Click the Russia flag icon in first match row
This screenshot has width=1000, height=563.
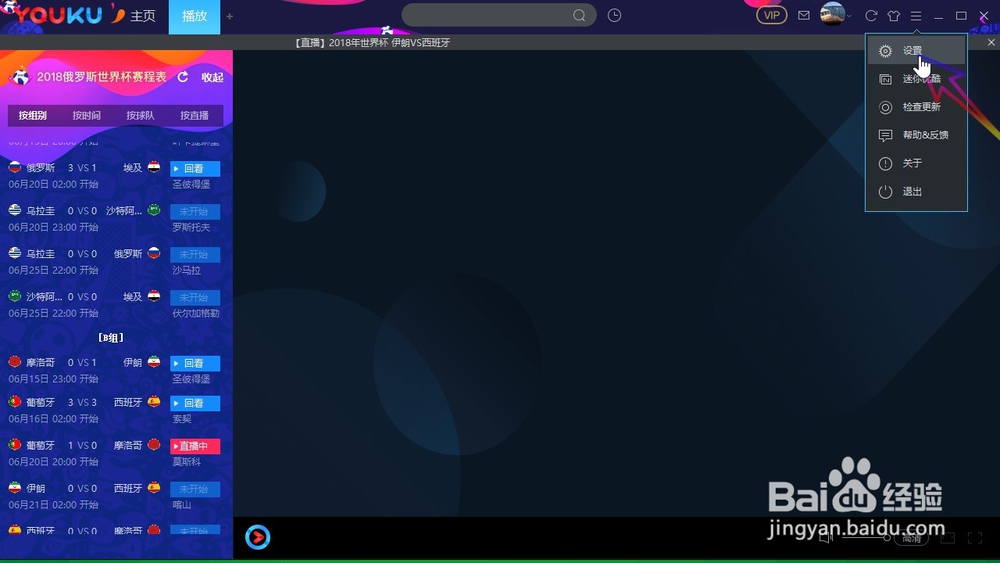click(x=15, y=167)
